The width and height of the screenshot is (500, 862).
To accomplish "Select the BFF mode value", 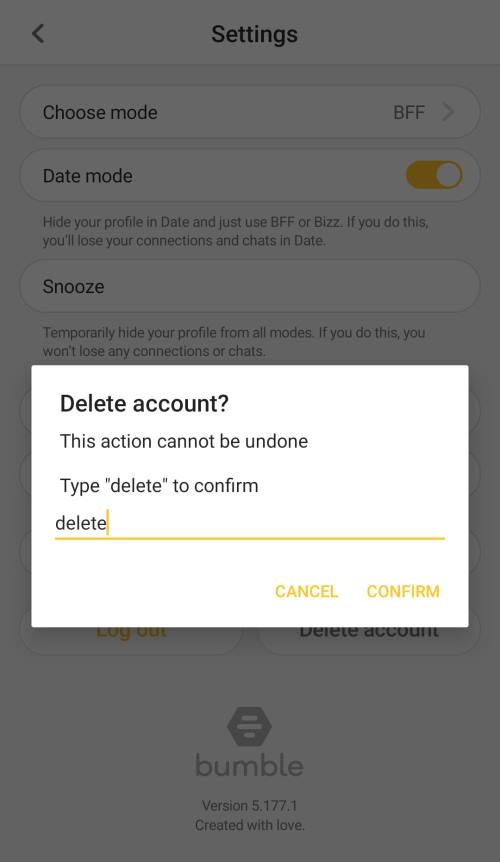I will (409, 113).
